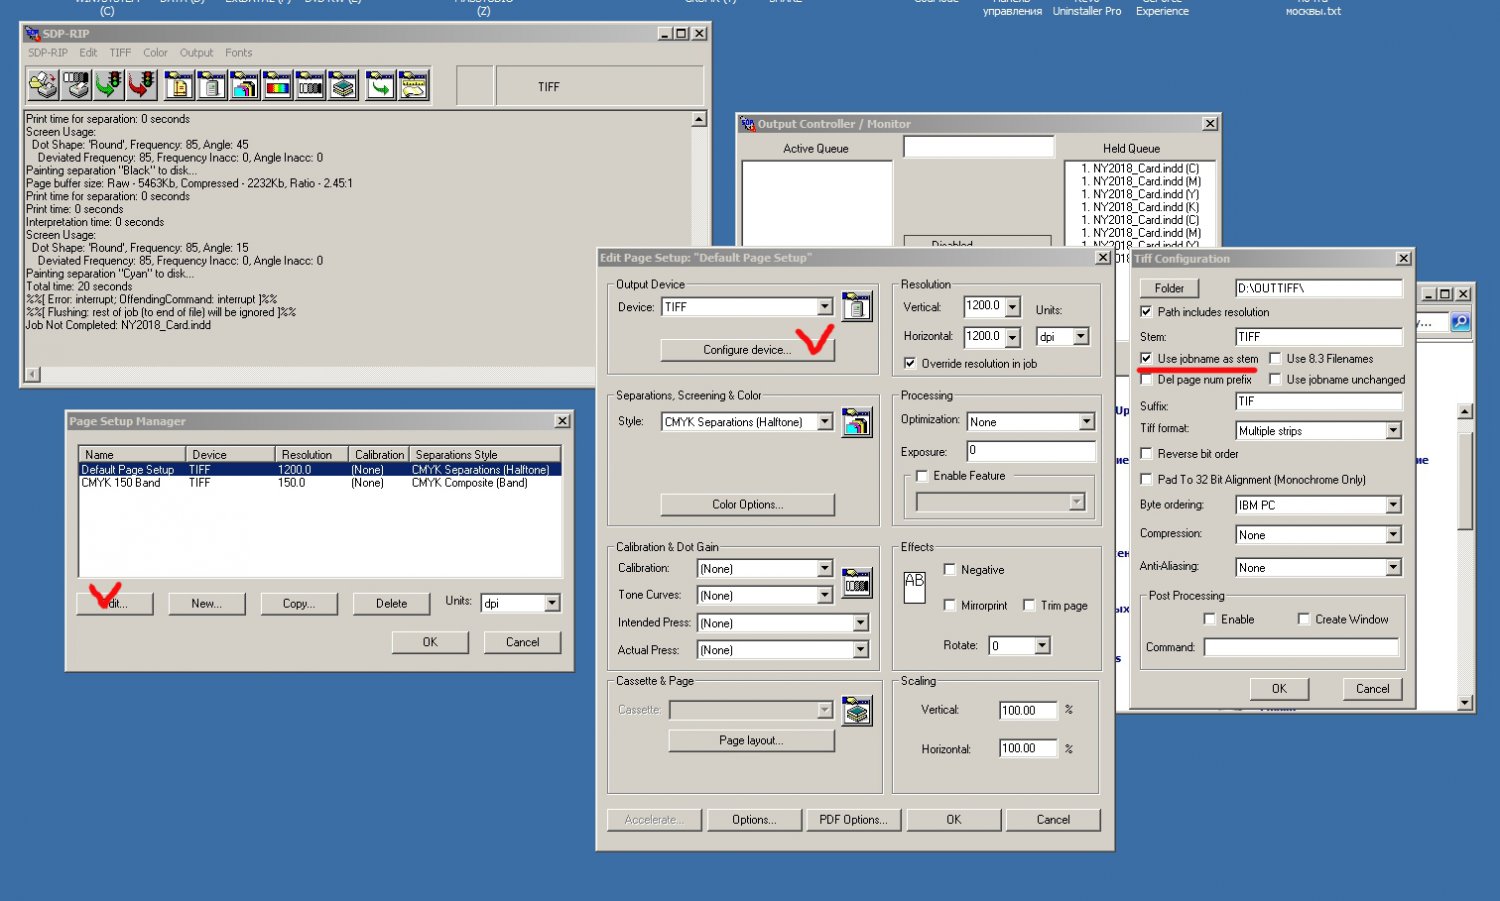Click the CMYK color pages toolbar icon
The height and width of the screenshot is (901, 1500).
point(244,86)
